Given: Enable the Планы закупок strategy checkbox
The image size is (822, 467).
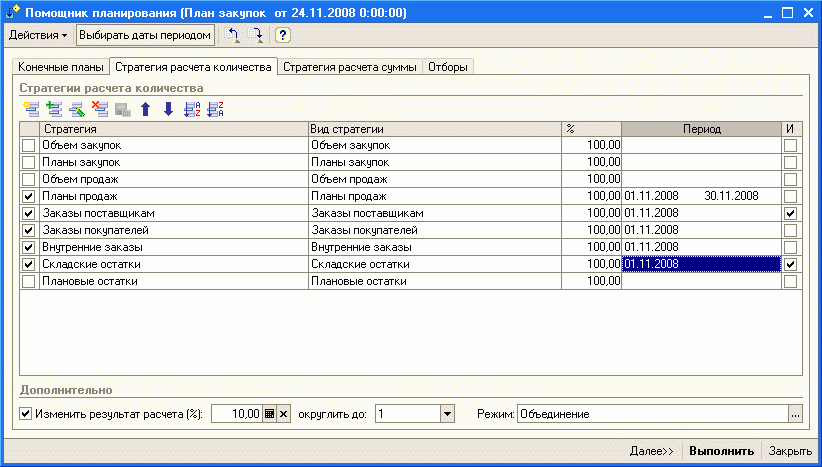Looking at the screenshot, I should [x=28, y=162].
